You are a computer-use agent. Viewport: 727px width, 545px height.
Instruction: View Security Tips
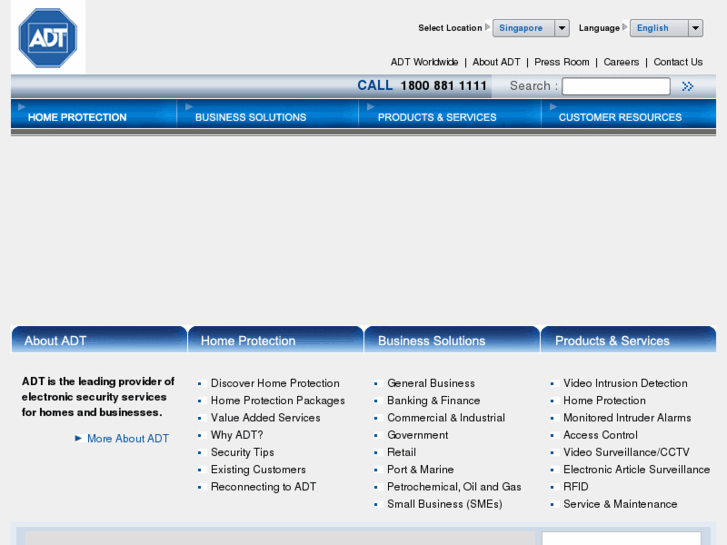click(242, 452)
